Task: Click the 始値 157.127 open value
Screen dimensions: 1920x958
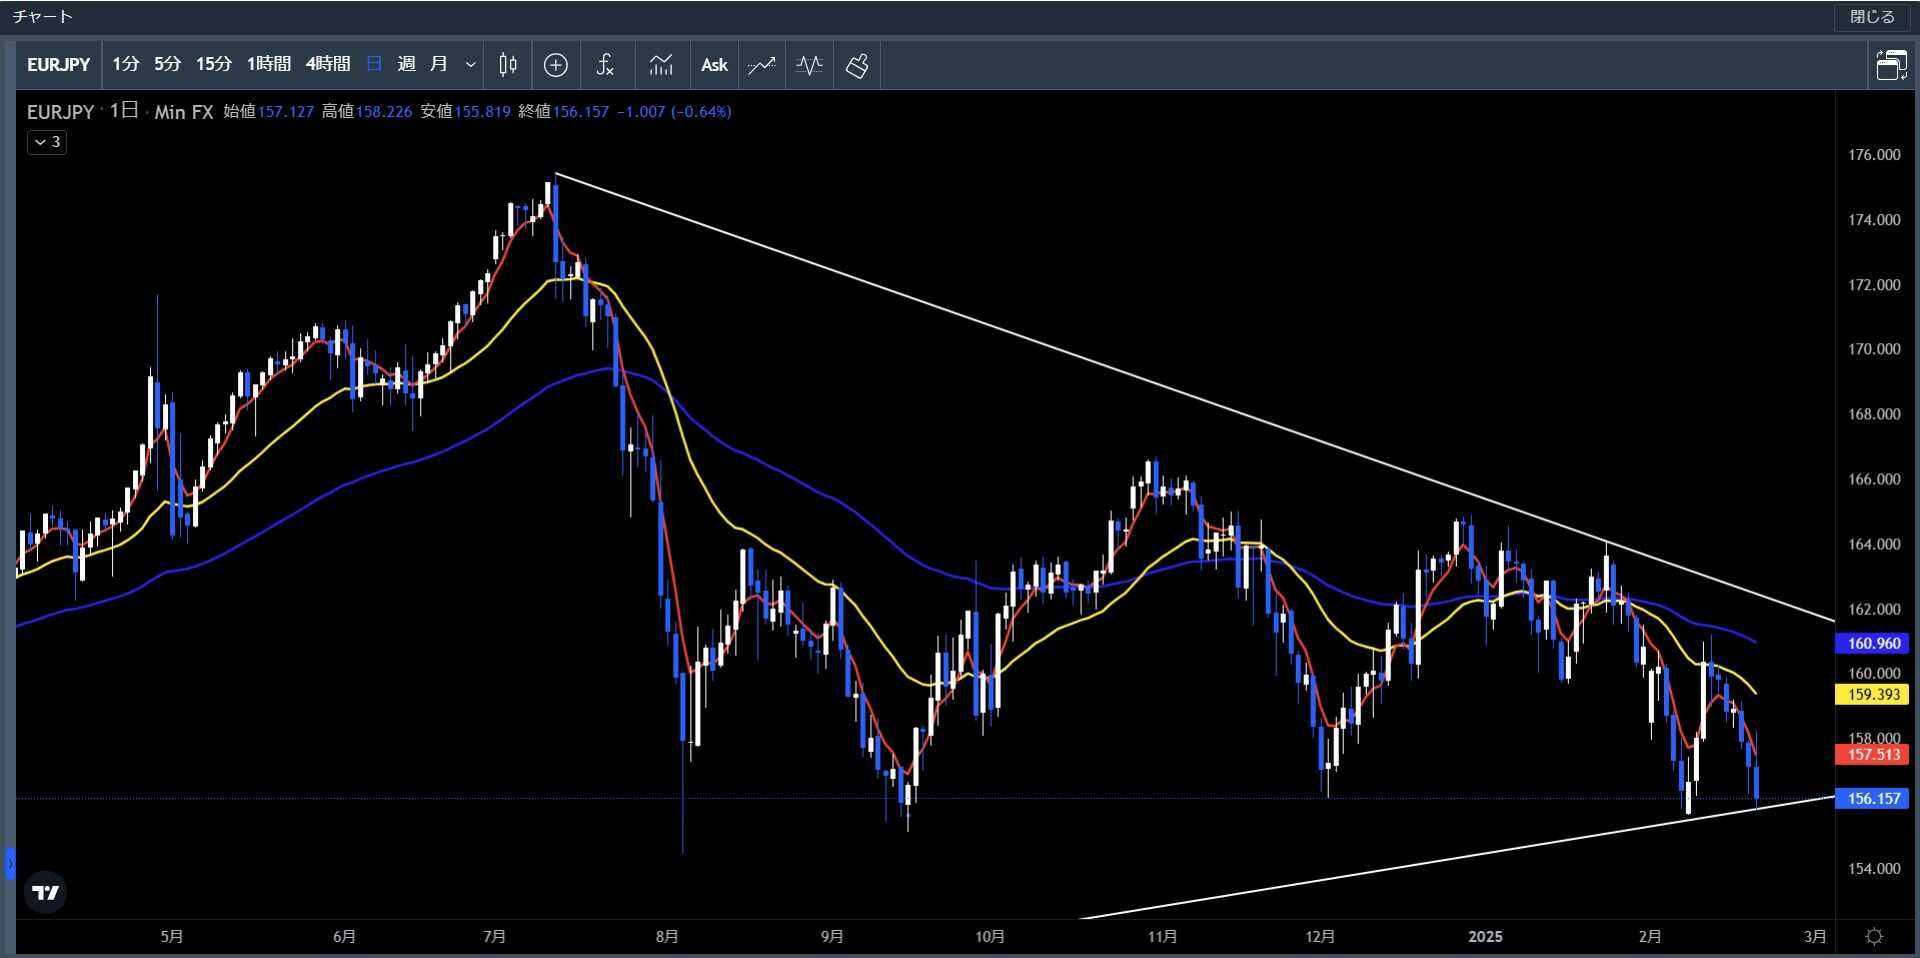Action: pos(268,112)
